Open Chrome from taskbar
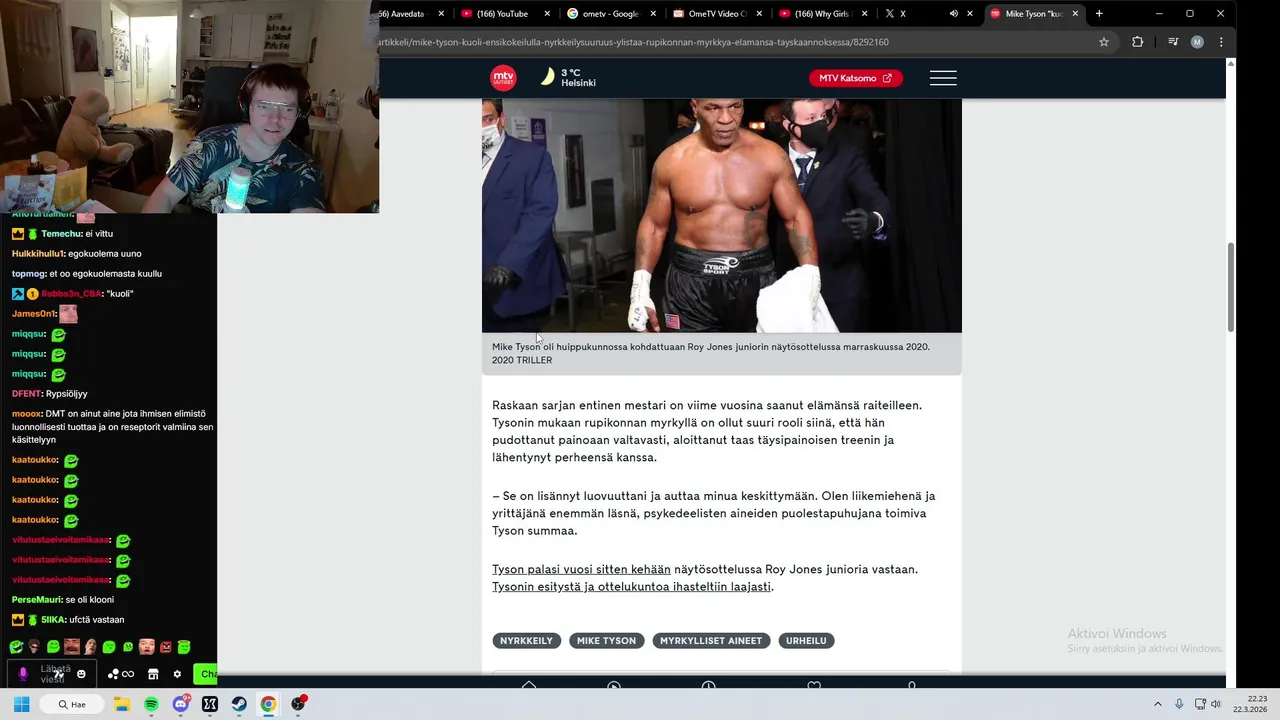1280x720 pixels. pyautogui.click(x=268, y=704)
